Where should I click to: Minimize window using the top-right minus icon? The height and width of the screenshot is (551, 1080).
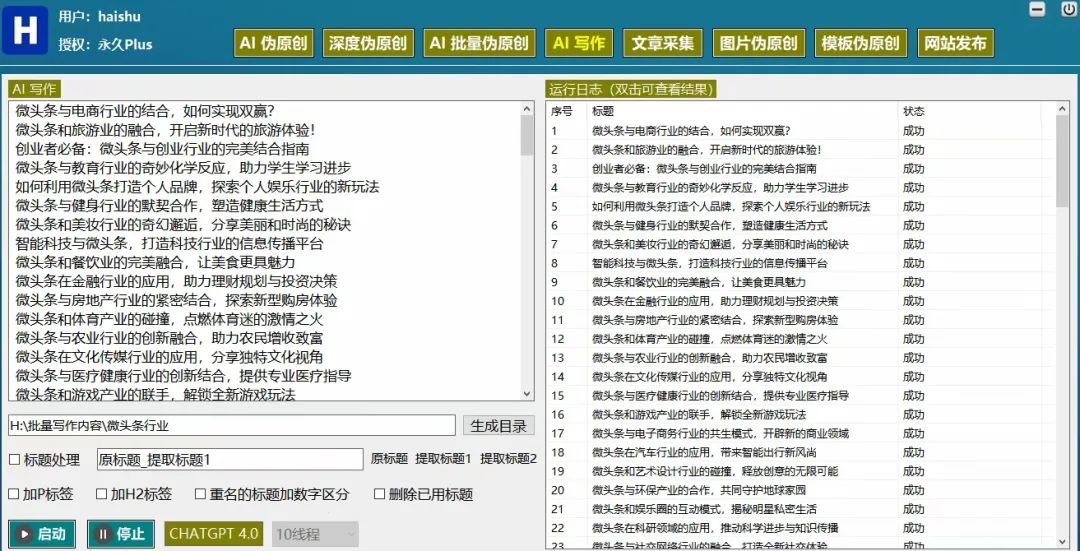point(1037,9)
